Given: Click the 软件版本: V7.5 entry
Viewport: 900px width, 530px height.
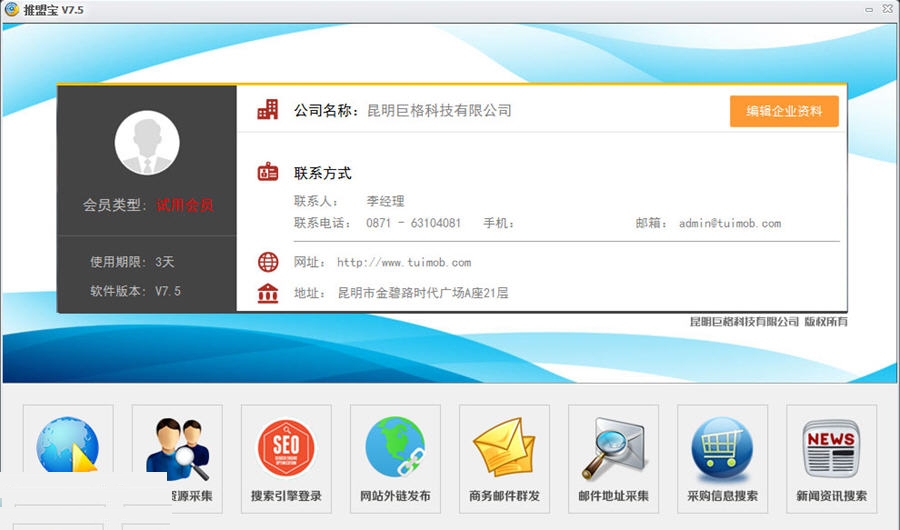Looking at the screenshot, I should click(135, 291).
